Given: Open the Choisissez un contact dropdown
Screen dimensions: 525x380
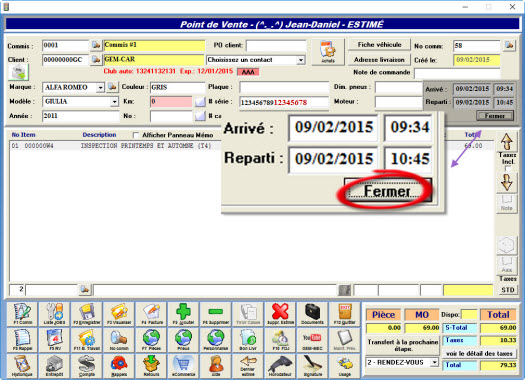Looking at the screenshot, I should pos(301,60).
